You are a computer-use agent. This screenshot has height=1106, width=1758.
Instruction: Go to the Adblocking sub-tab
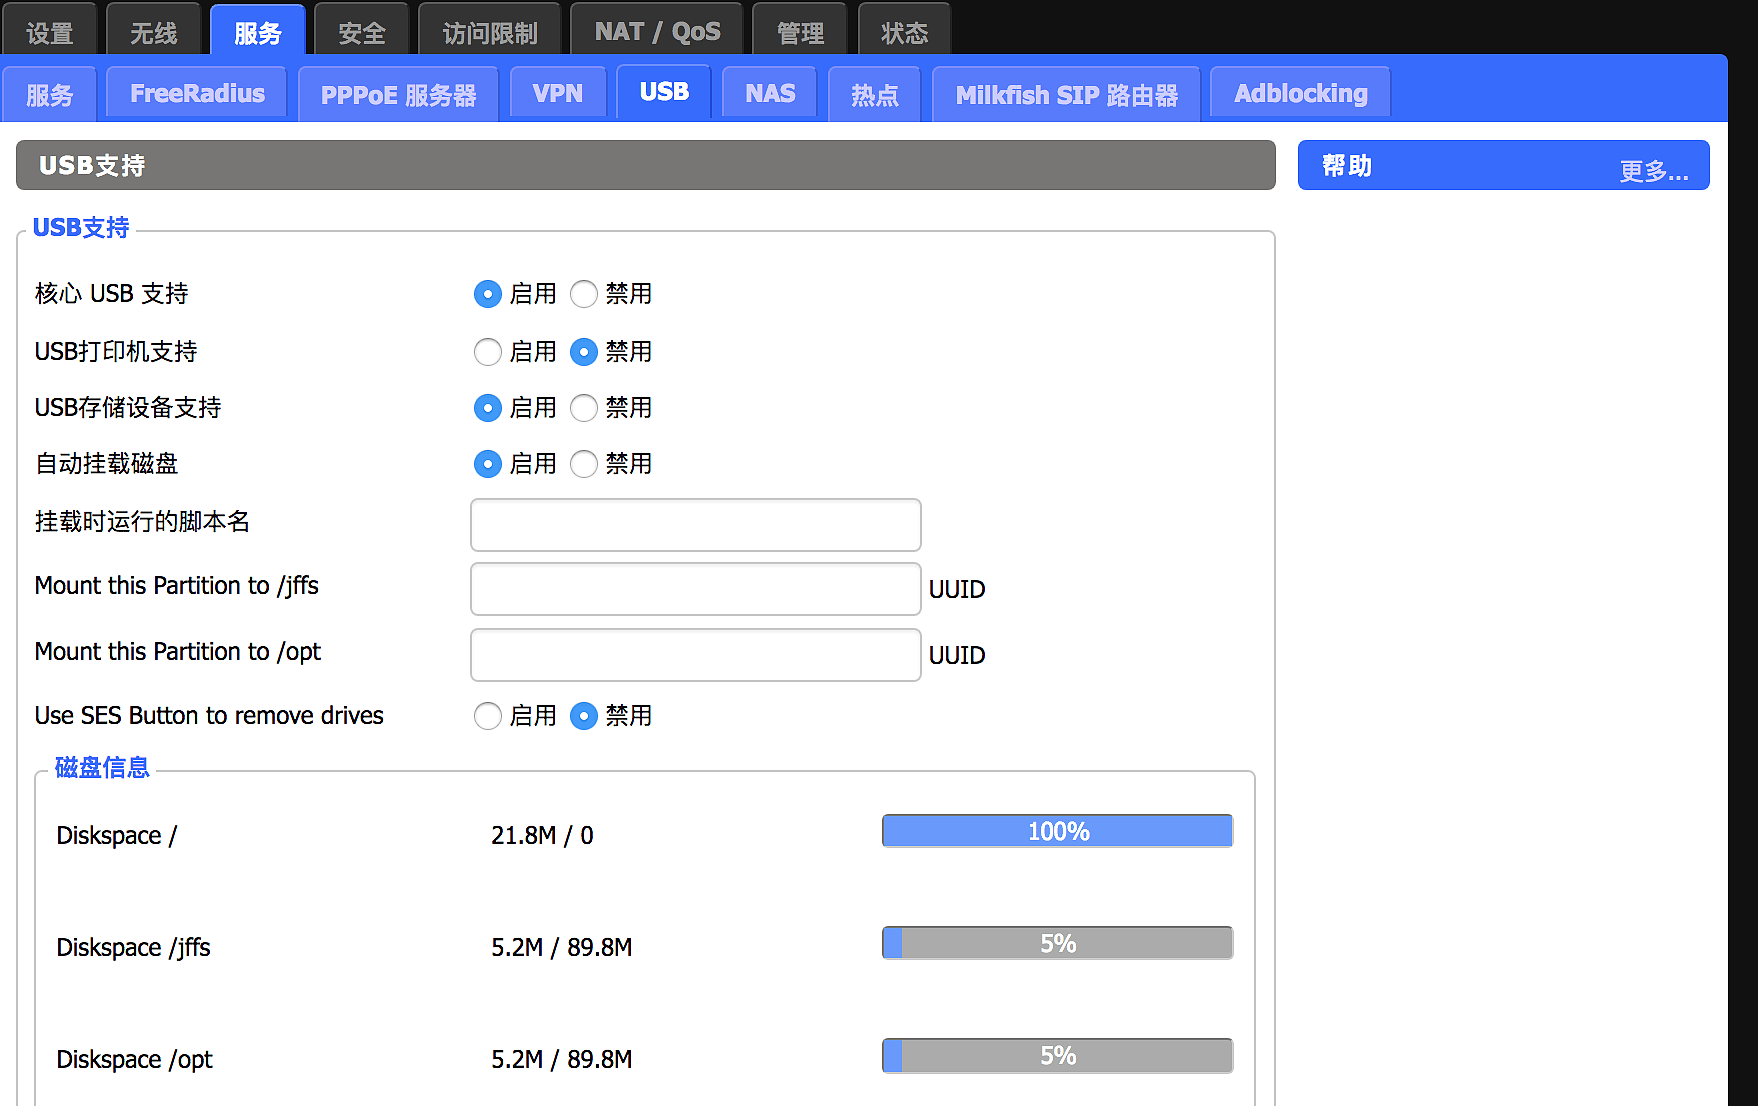[1300, 94]
